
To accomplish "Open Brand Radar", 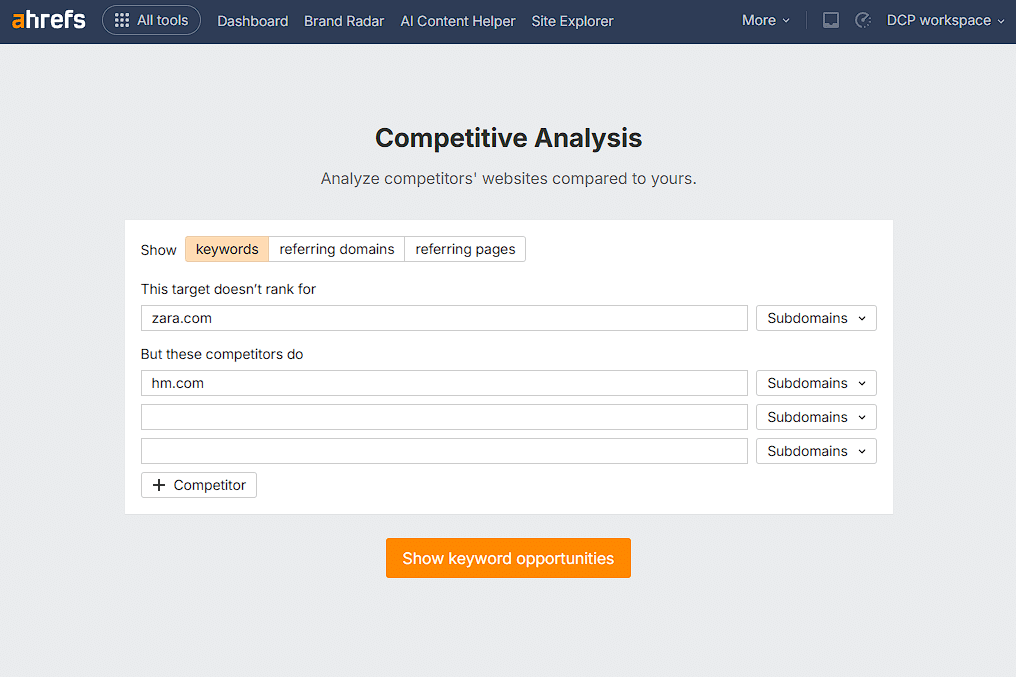I will (344, 21).
